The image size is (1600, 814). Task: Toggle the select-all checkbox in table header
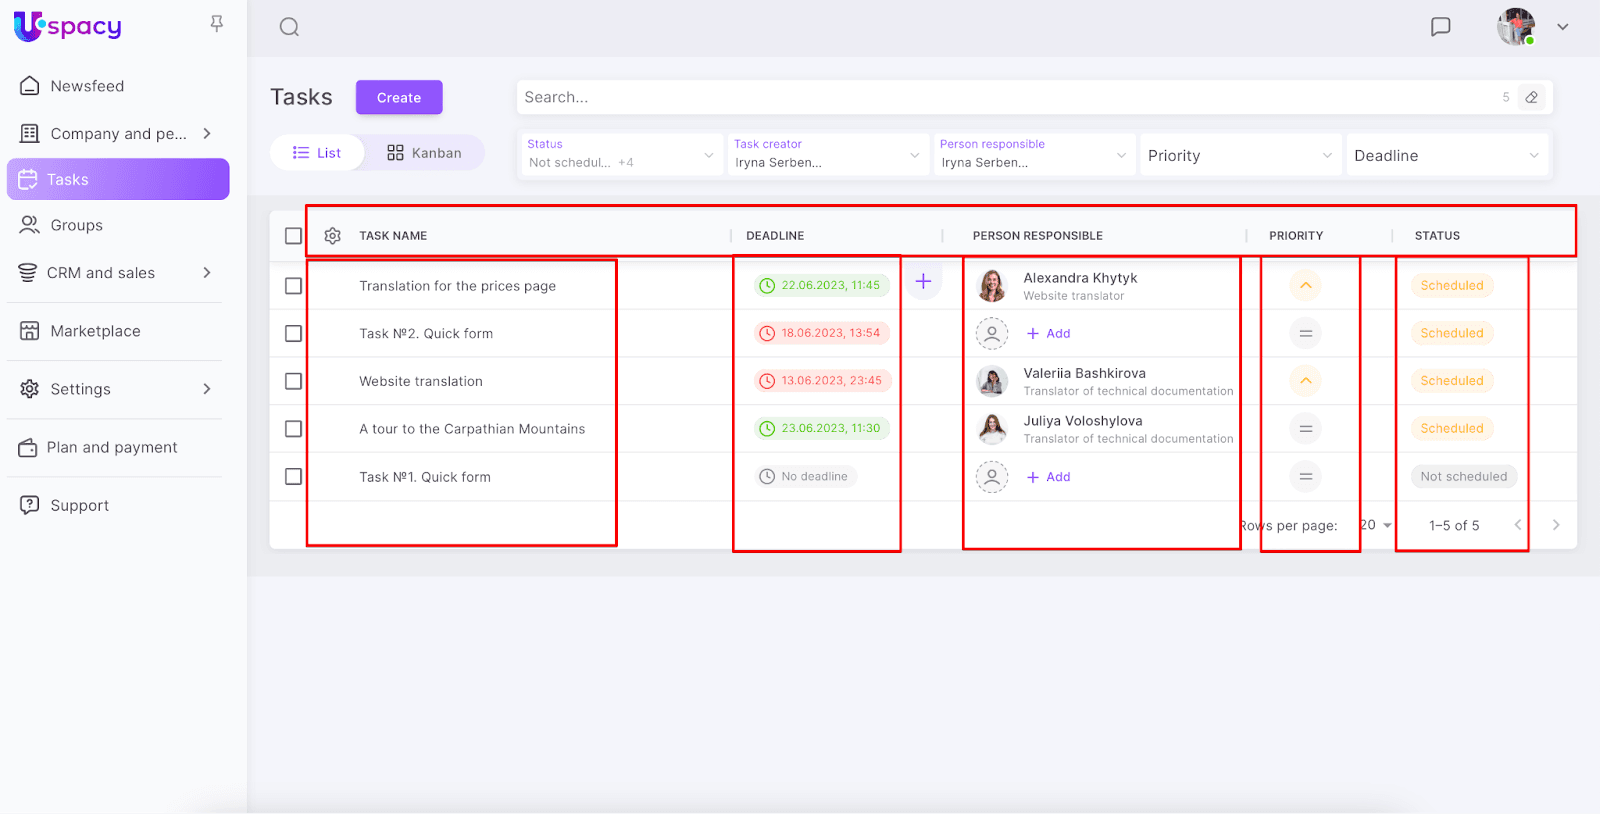(293, 236)
